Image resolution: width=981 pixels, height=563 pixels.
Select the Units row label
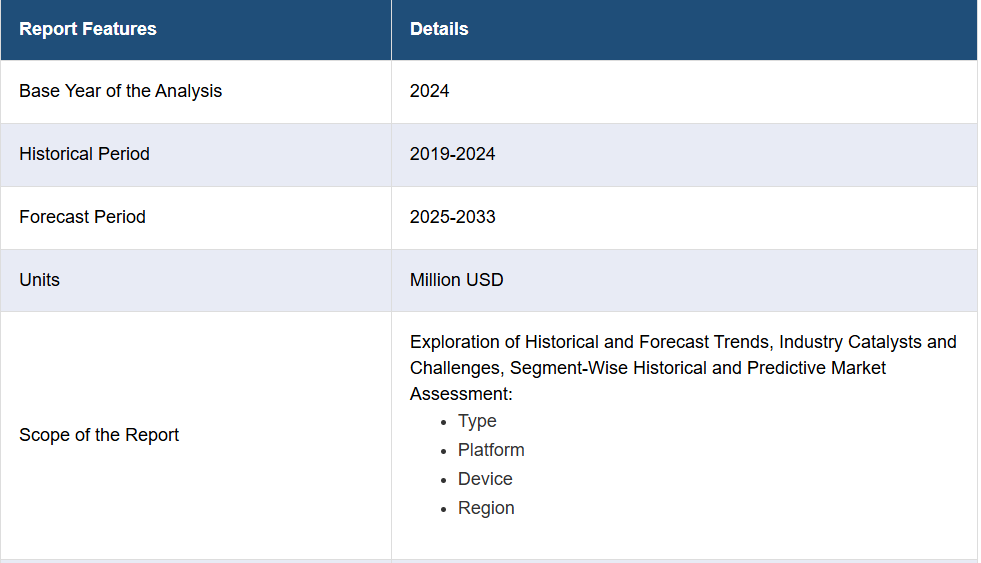point(39,280)
